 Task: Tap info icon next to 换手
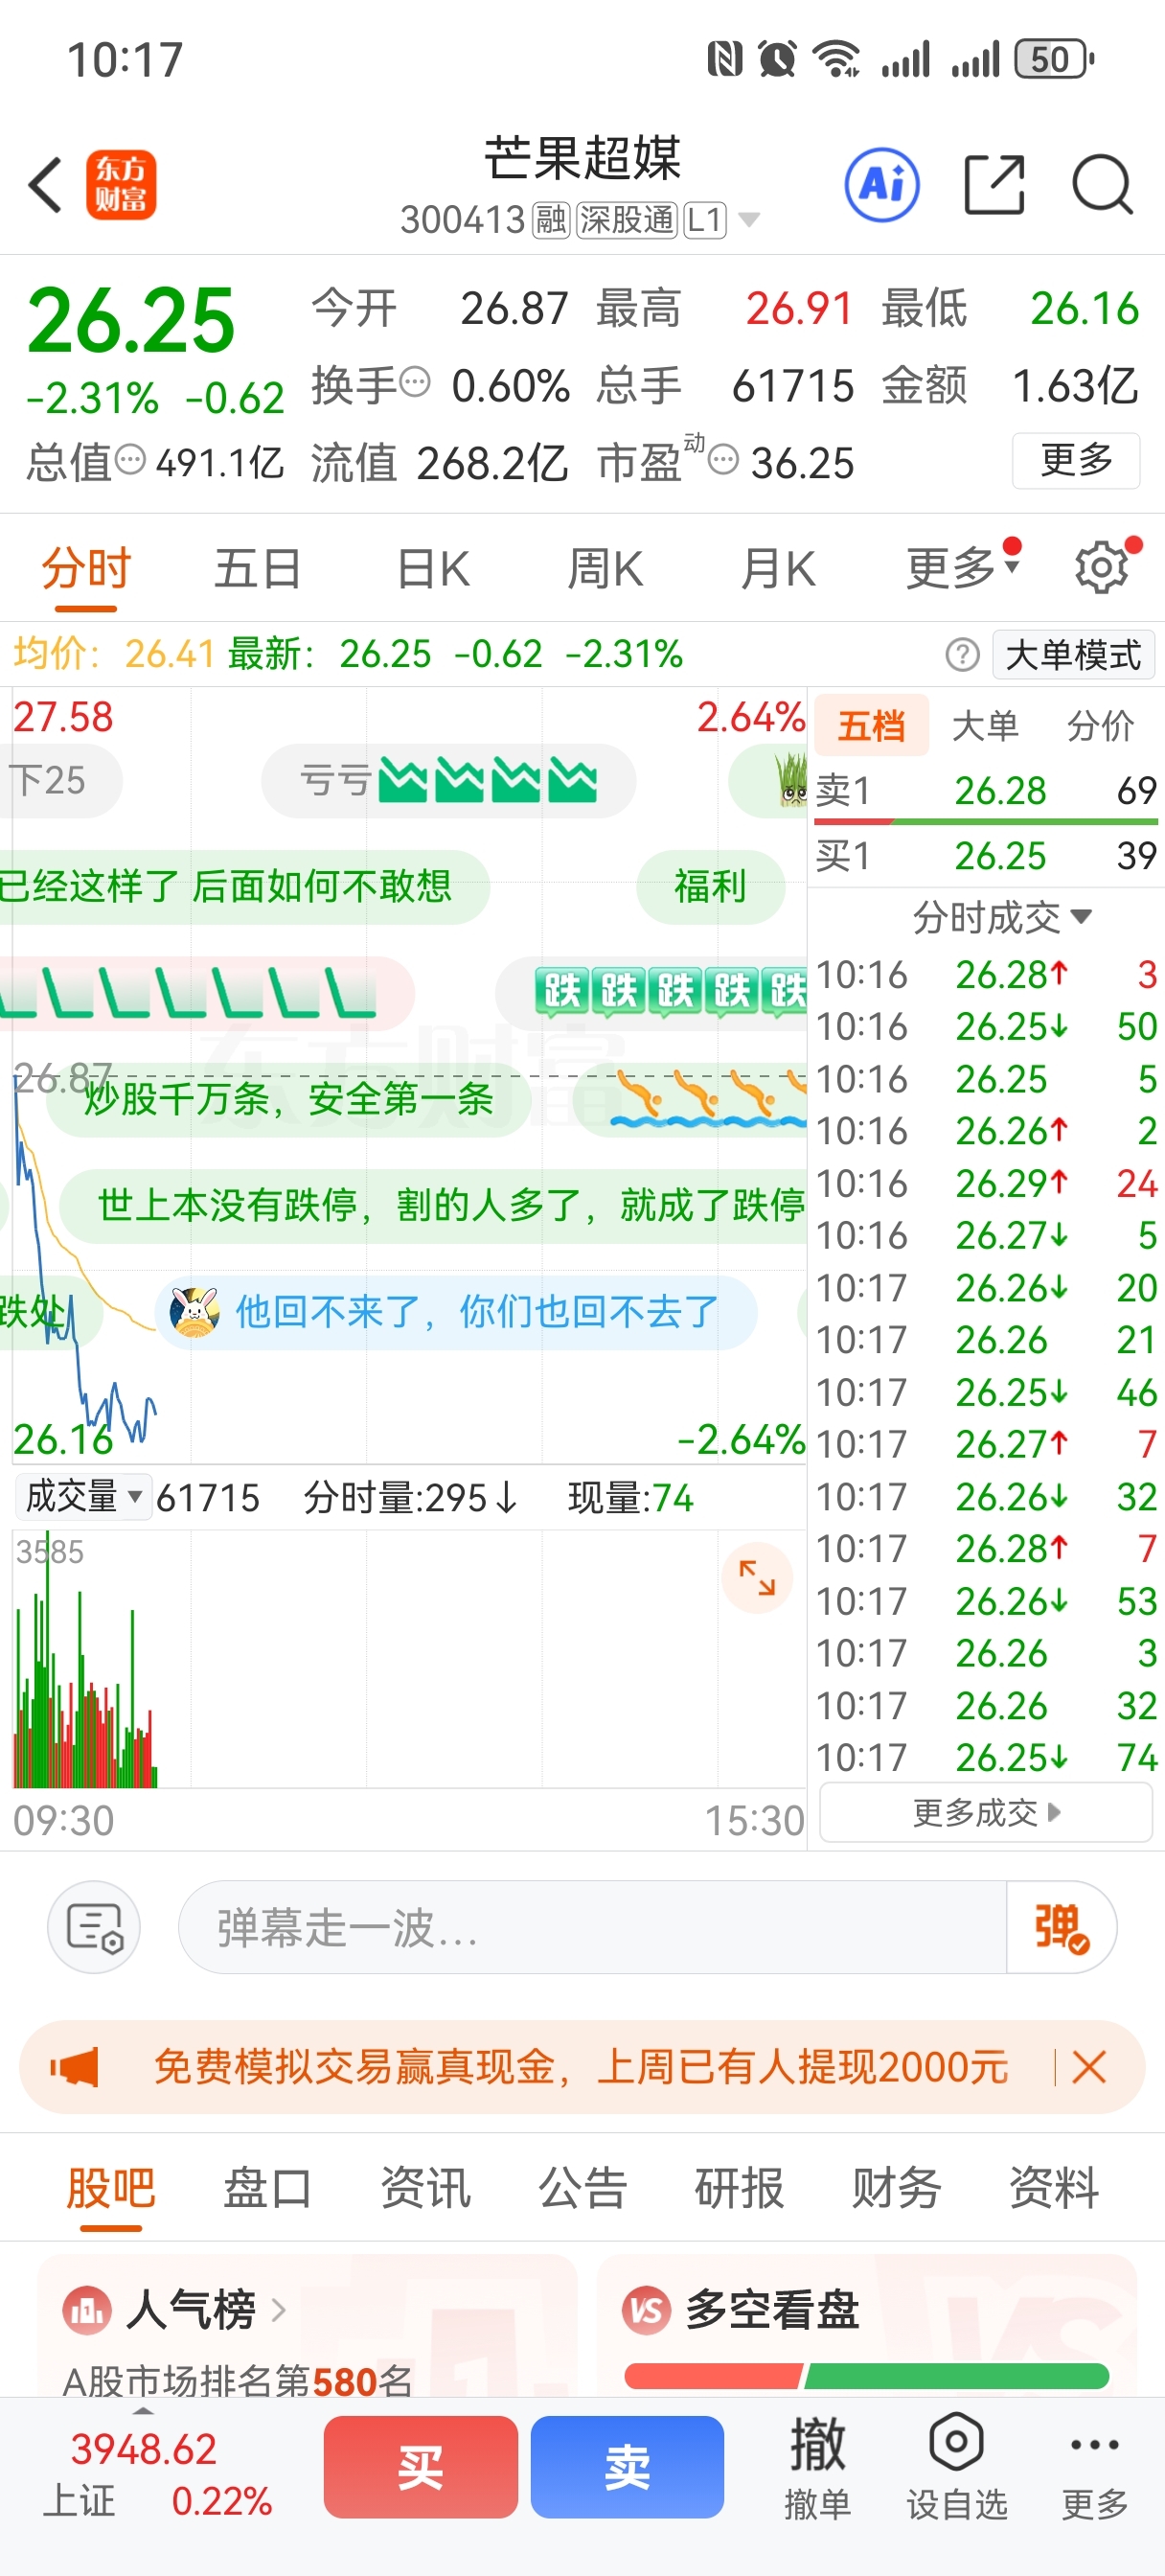point(415,381)
